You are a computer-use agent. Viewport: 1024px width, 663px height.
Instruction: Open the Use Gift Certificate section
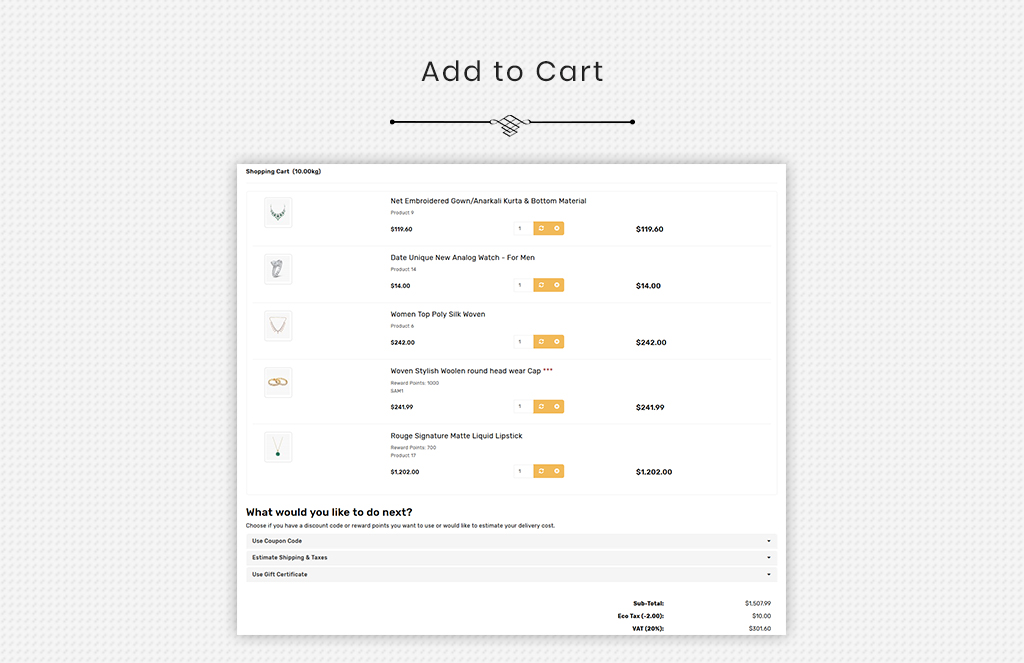pos(511,575)
